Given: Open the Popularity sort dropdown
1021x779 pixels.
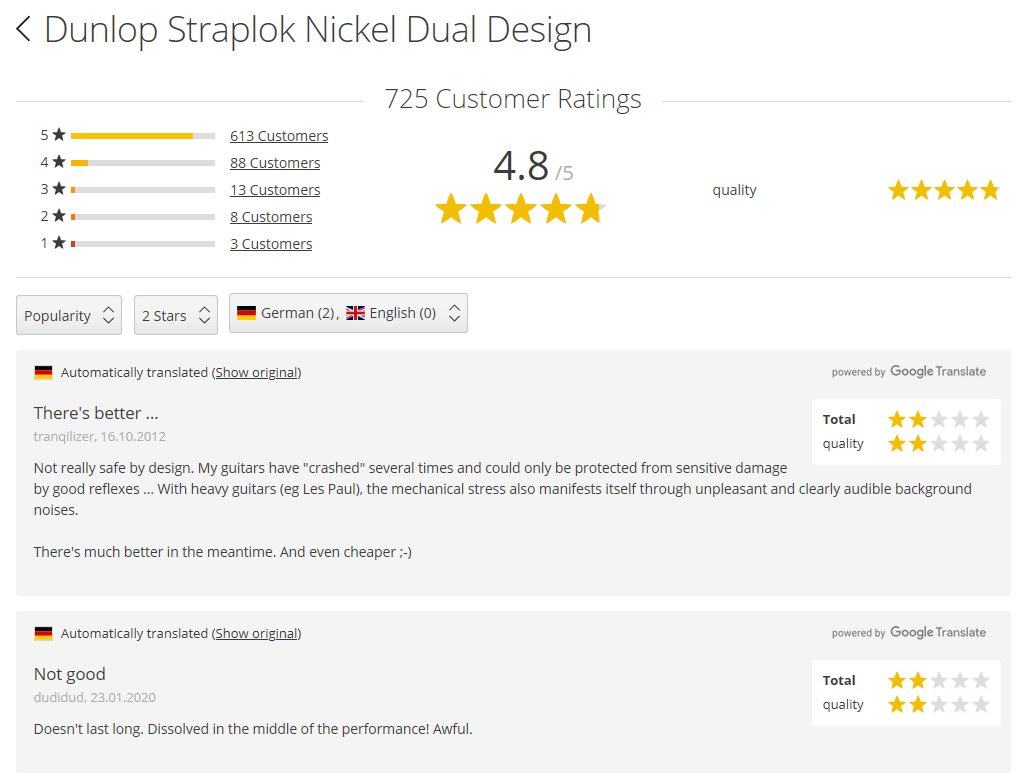Looking at the screenshot, I should point(69,315).
